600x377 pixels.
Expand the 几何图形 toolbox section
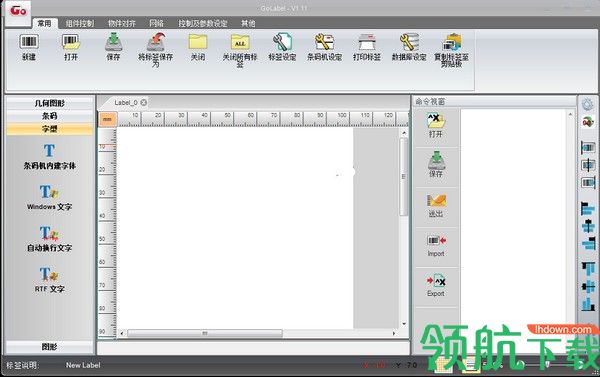coord(49,103)
